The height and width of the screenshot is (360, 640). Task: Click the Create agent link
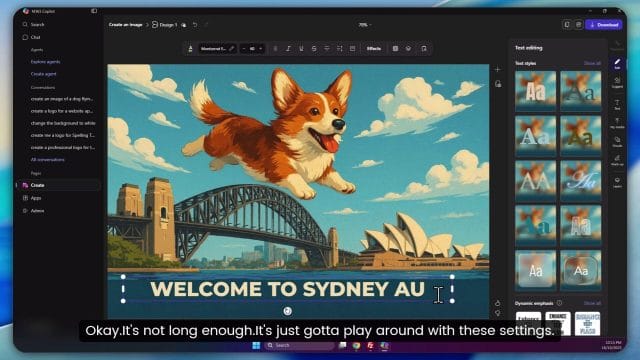[x=43, y=74]
